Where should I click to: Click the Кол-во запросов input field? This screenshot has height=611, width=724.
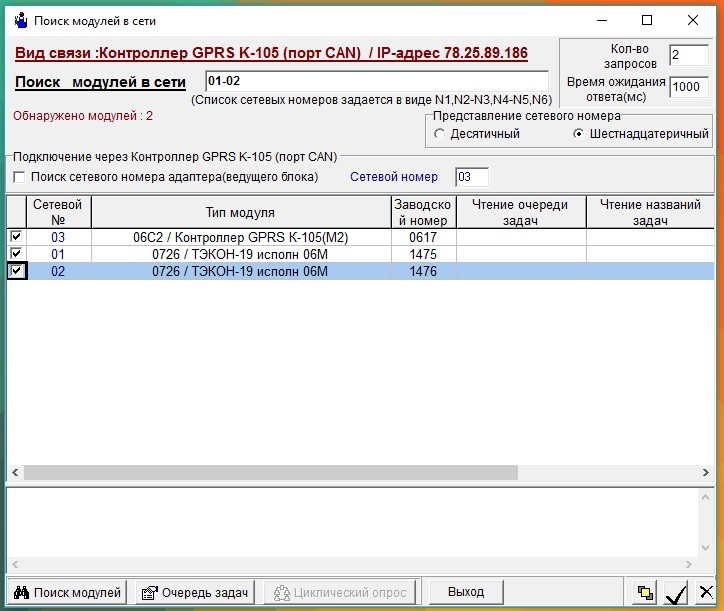tap(688, 55)
